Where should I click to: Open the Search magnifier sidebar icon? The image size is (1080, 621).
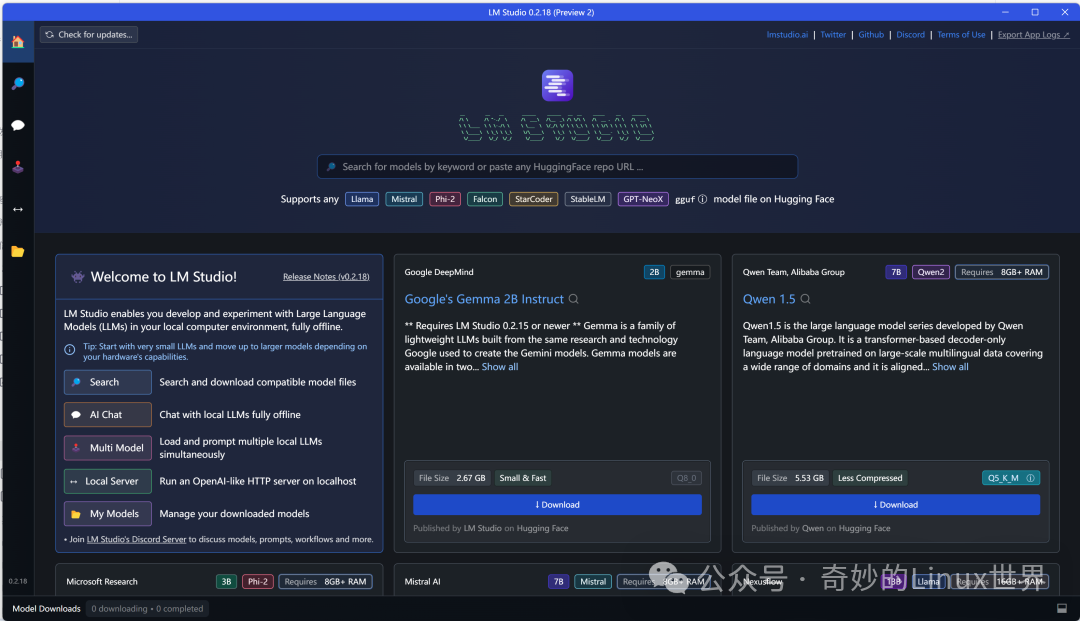18,83
